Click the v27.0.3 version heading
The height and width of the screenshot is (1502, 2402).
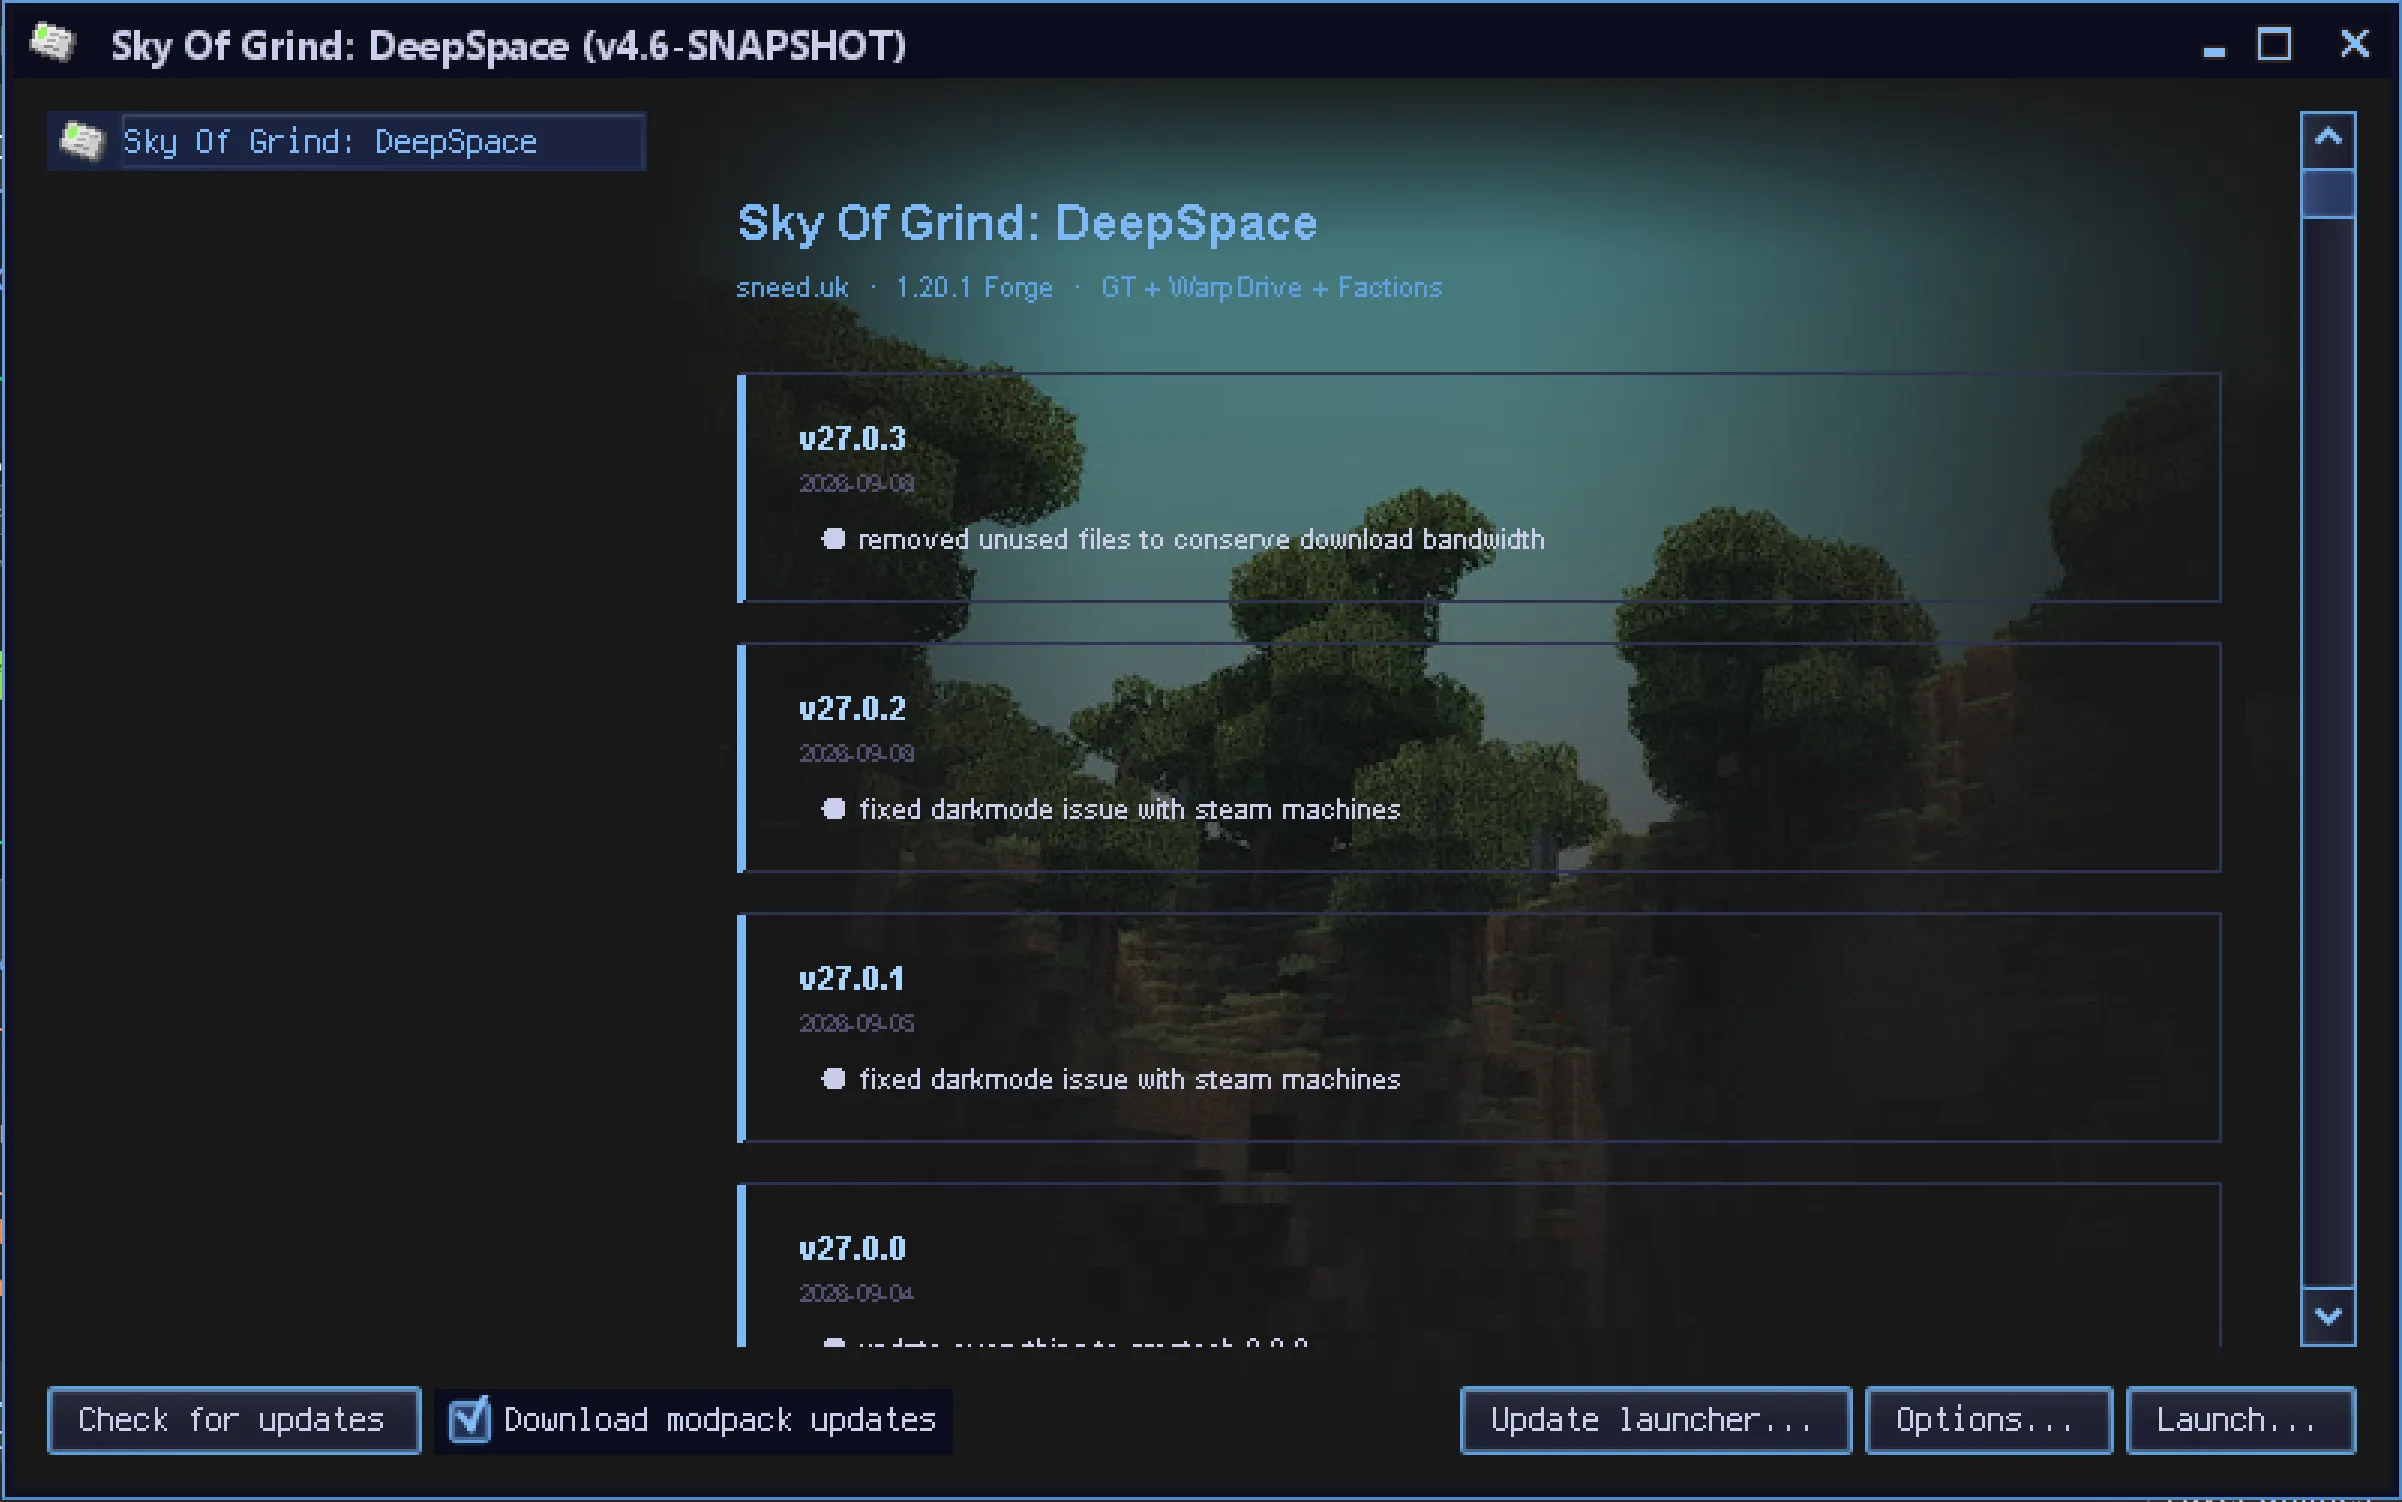852,438
